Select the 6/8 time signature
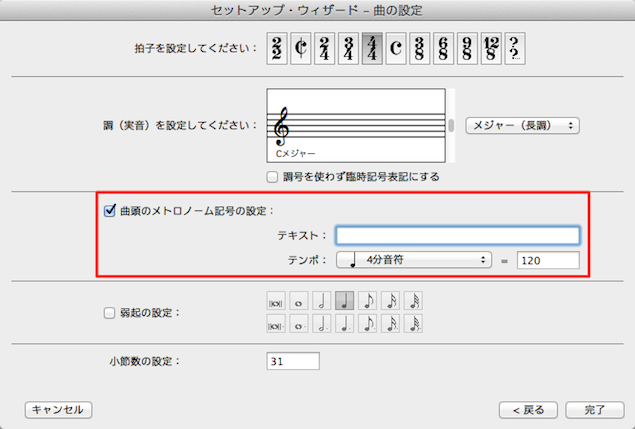Viewport: 635px width, 429px height. [x=443, y=49]
